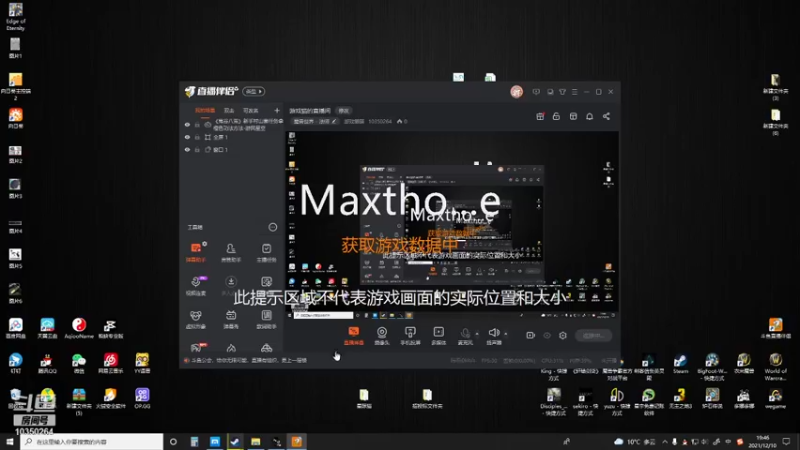The image size is (800, 450).
Task: Open the mode switch pill beside logo
Action: tap(254, 91)
